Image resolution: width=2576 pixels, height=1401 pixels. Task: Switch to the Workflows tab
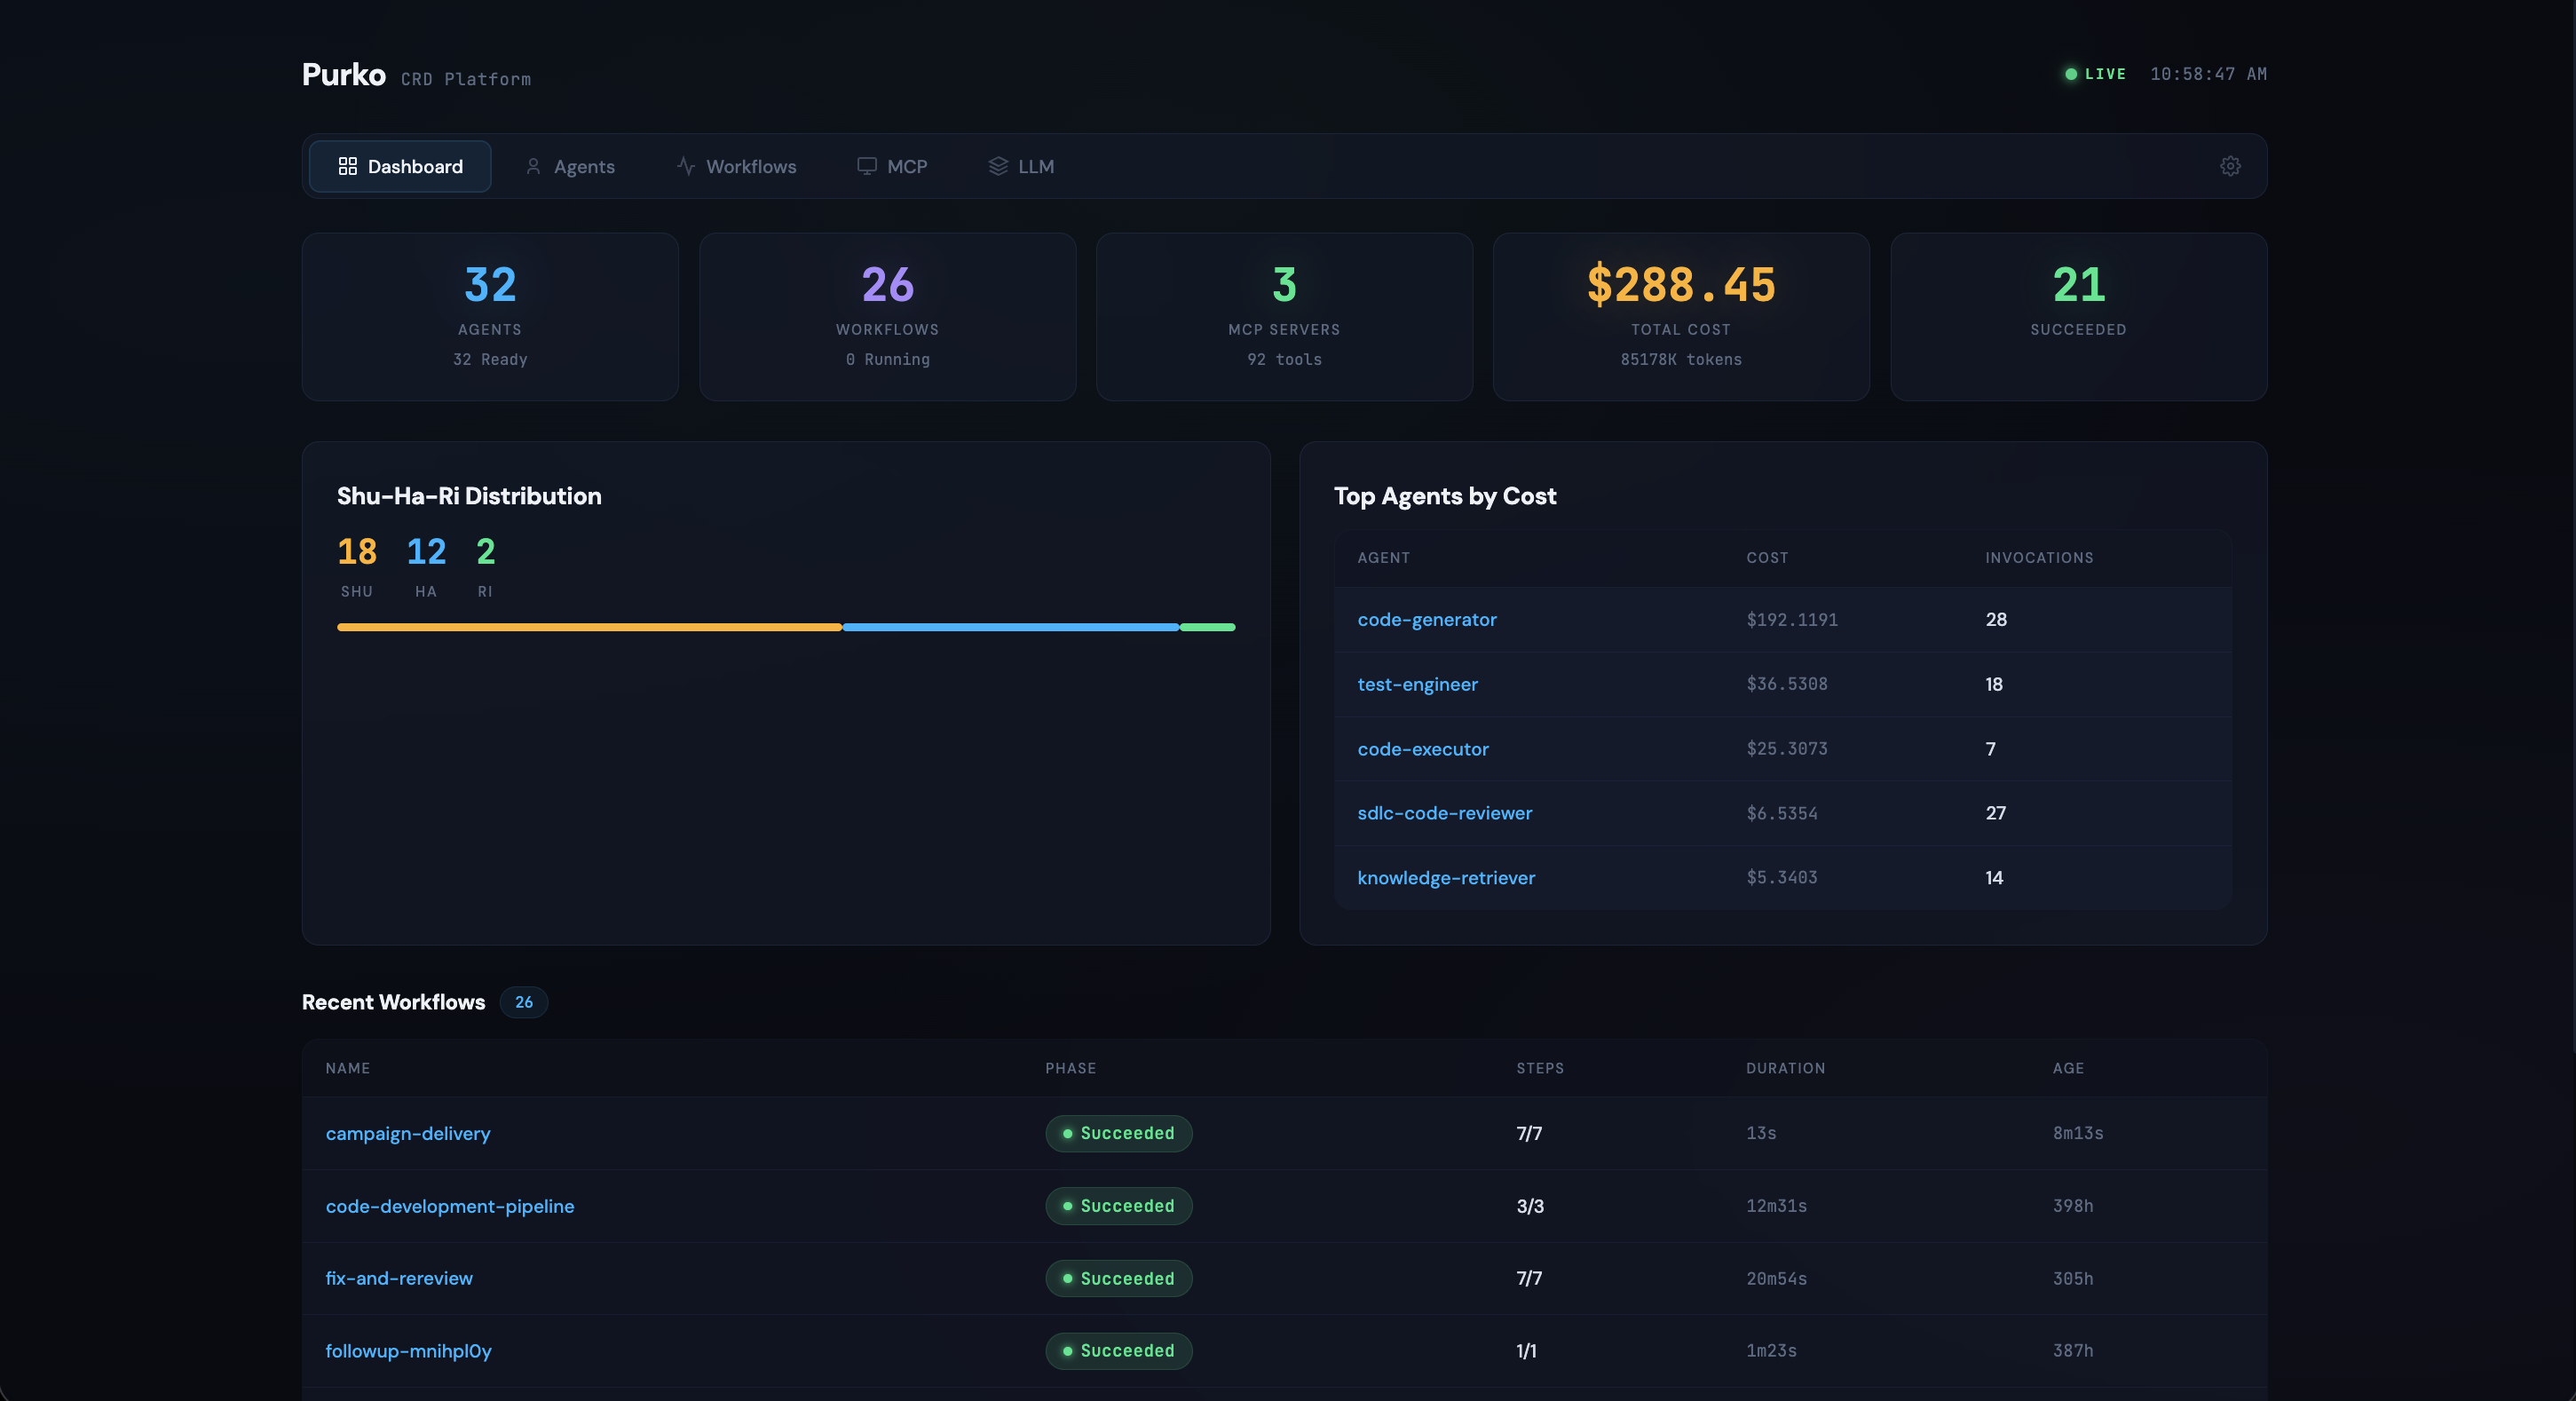point(736,166)
